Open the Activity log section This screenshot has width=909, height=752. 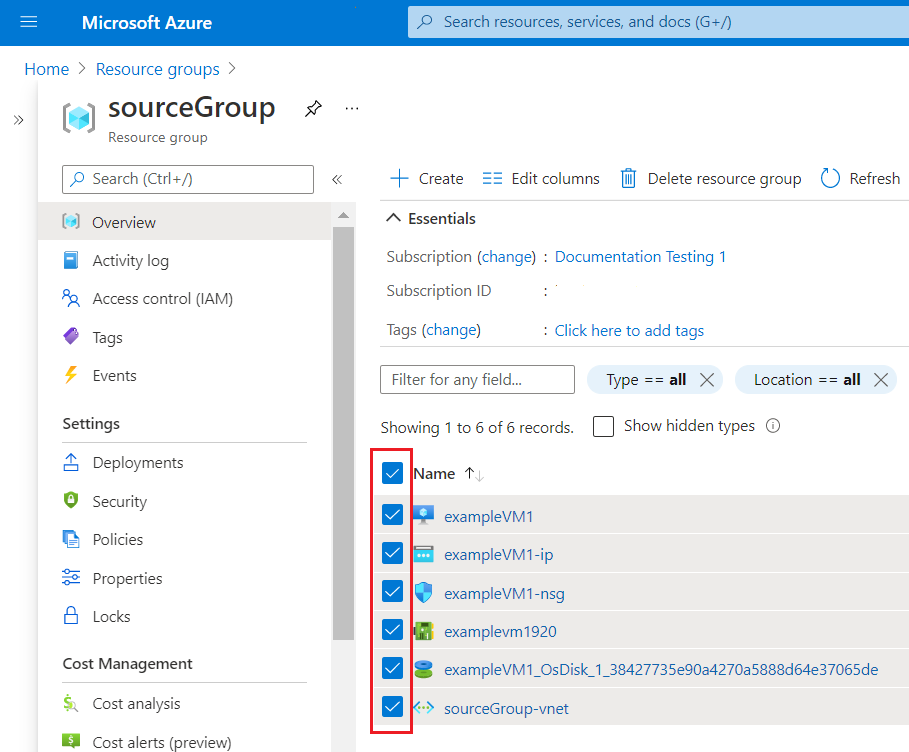coord(128,260)
